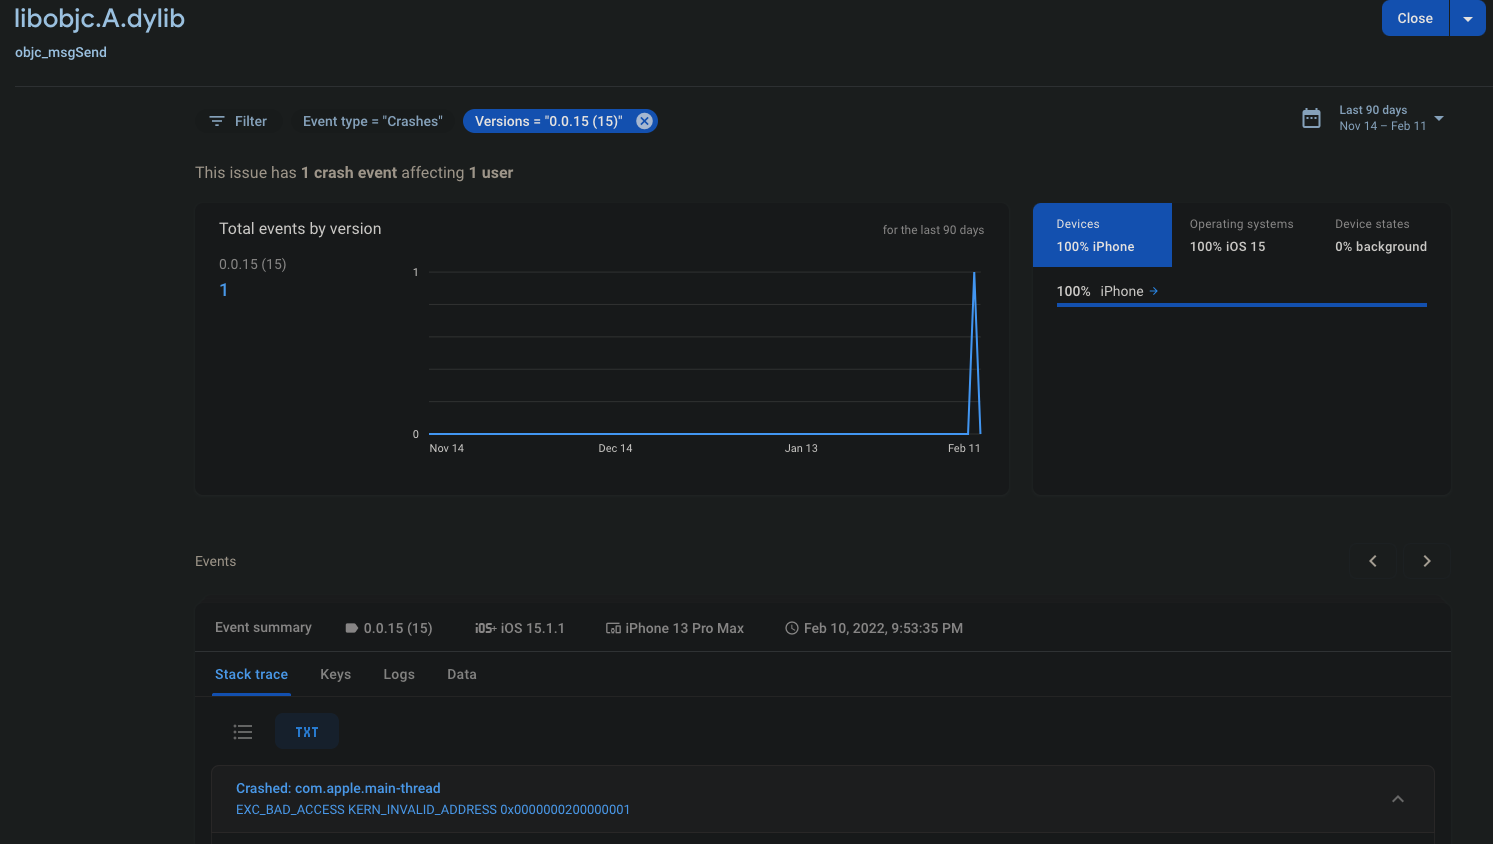Open the dropdown arrow beside Close
Screen dimensions: 1493x844
tap(1467, 18)
